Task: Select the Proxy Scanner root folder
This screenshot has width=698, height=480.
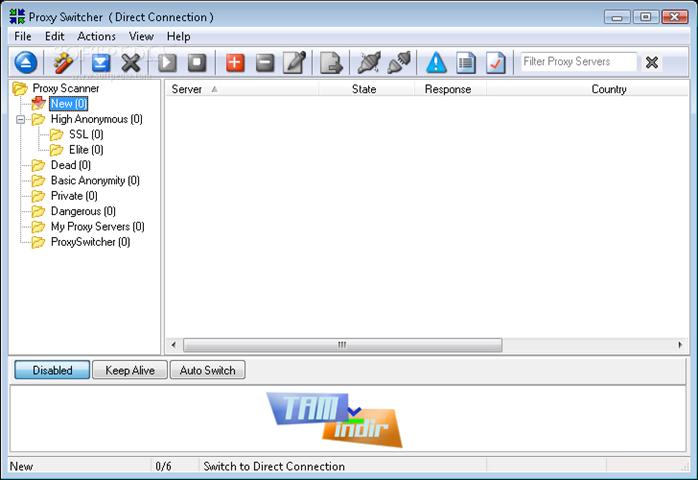Action: 66,88
